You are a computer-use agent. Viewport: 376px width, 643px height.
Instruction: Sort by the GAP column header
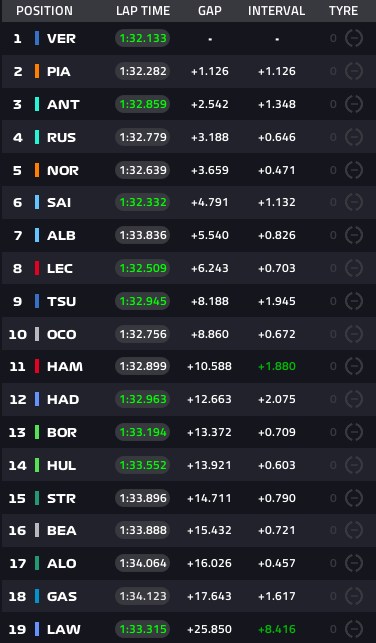[210, 11]
